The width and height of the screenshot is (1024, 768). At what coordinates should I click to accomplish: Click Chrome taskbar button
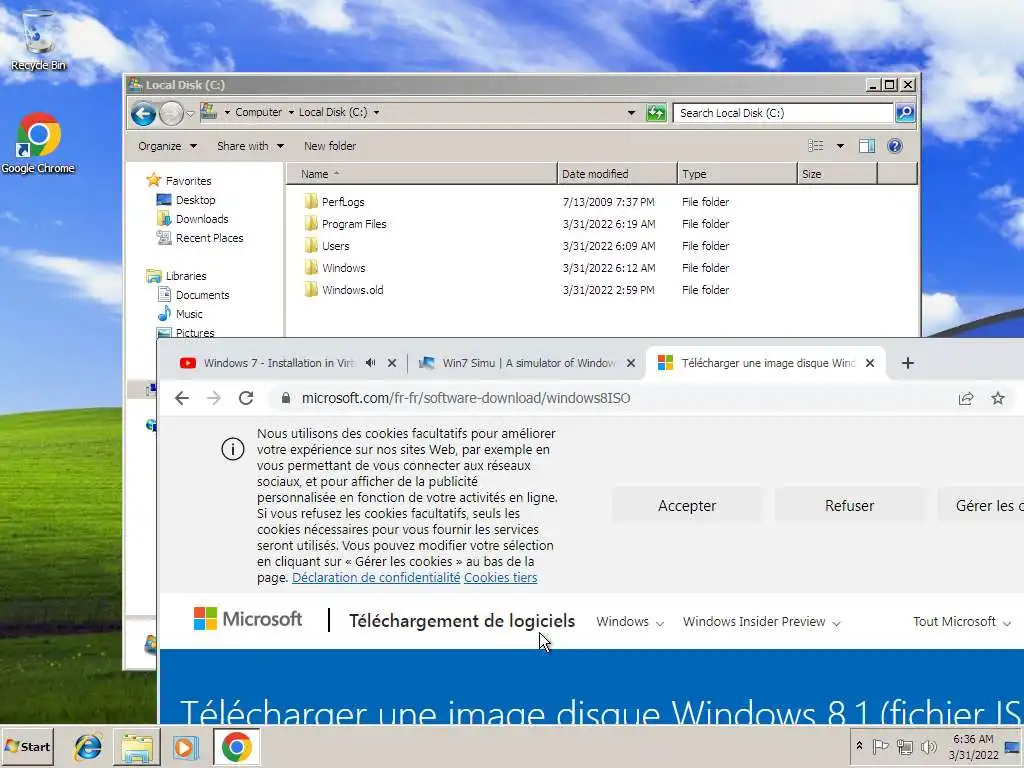pos(236,747)
